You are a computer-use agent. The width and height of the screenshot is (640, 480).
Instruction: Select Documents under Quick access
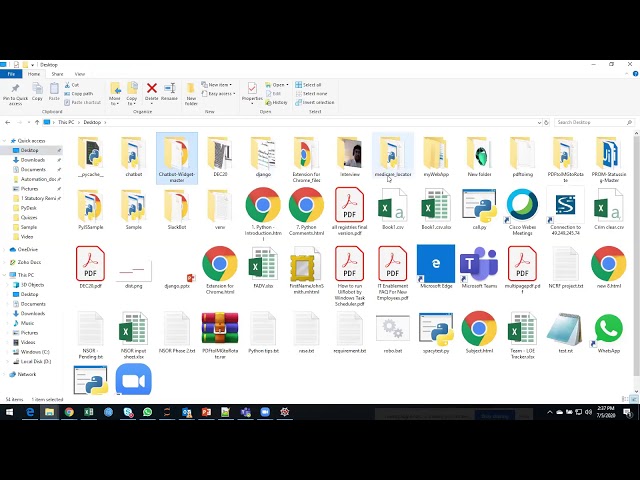(x=33, y=169)
